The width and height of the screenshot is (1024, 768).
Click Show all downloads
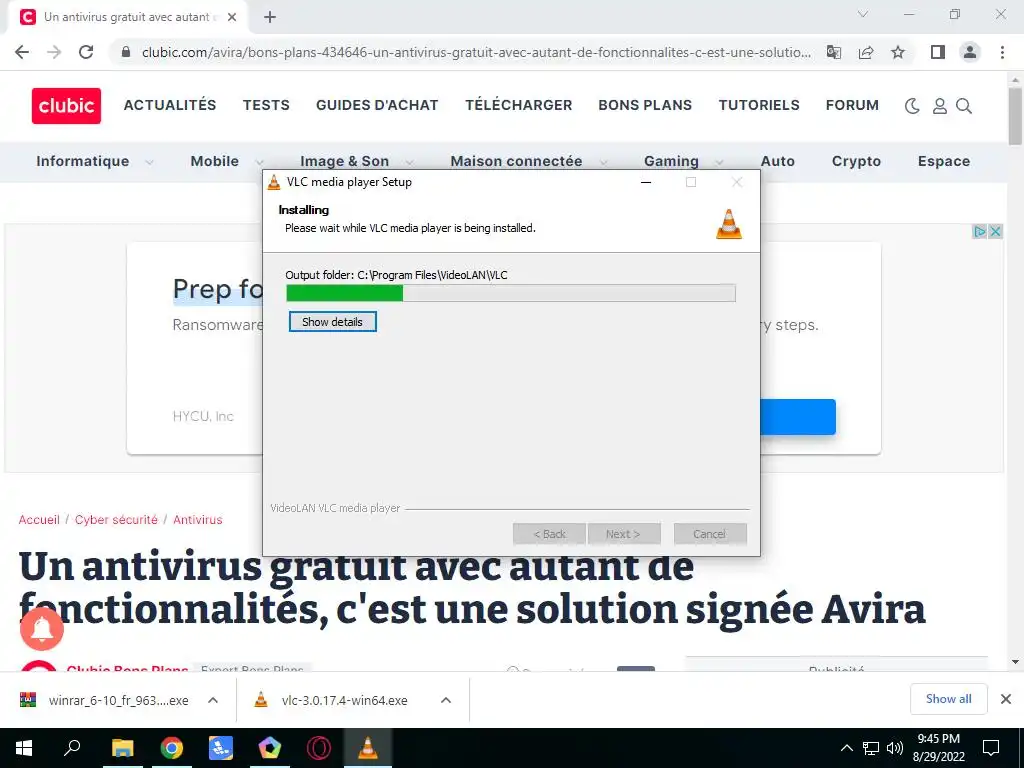pyautogui.click(x=948, y=699)
